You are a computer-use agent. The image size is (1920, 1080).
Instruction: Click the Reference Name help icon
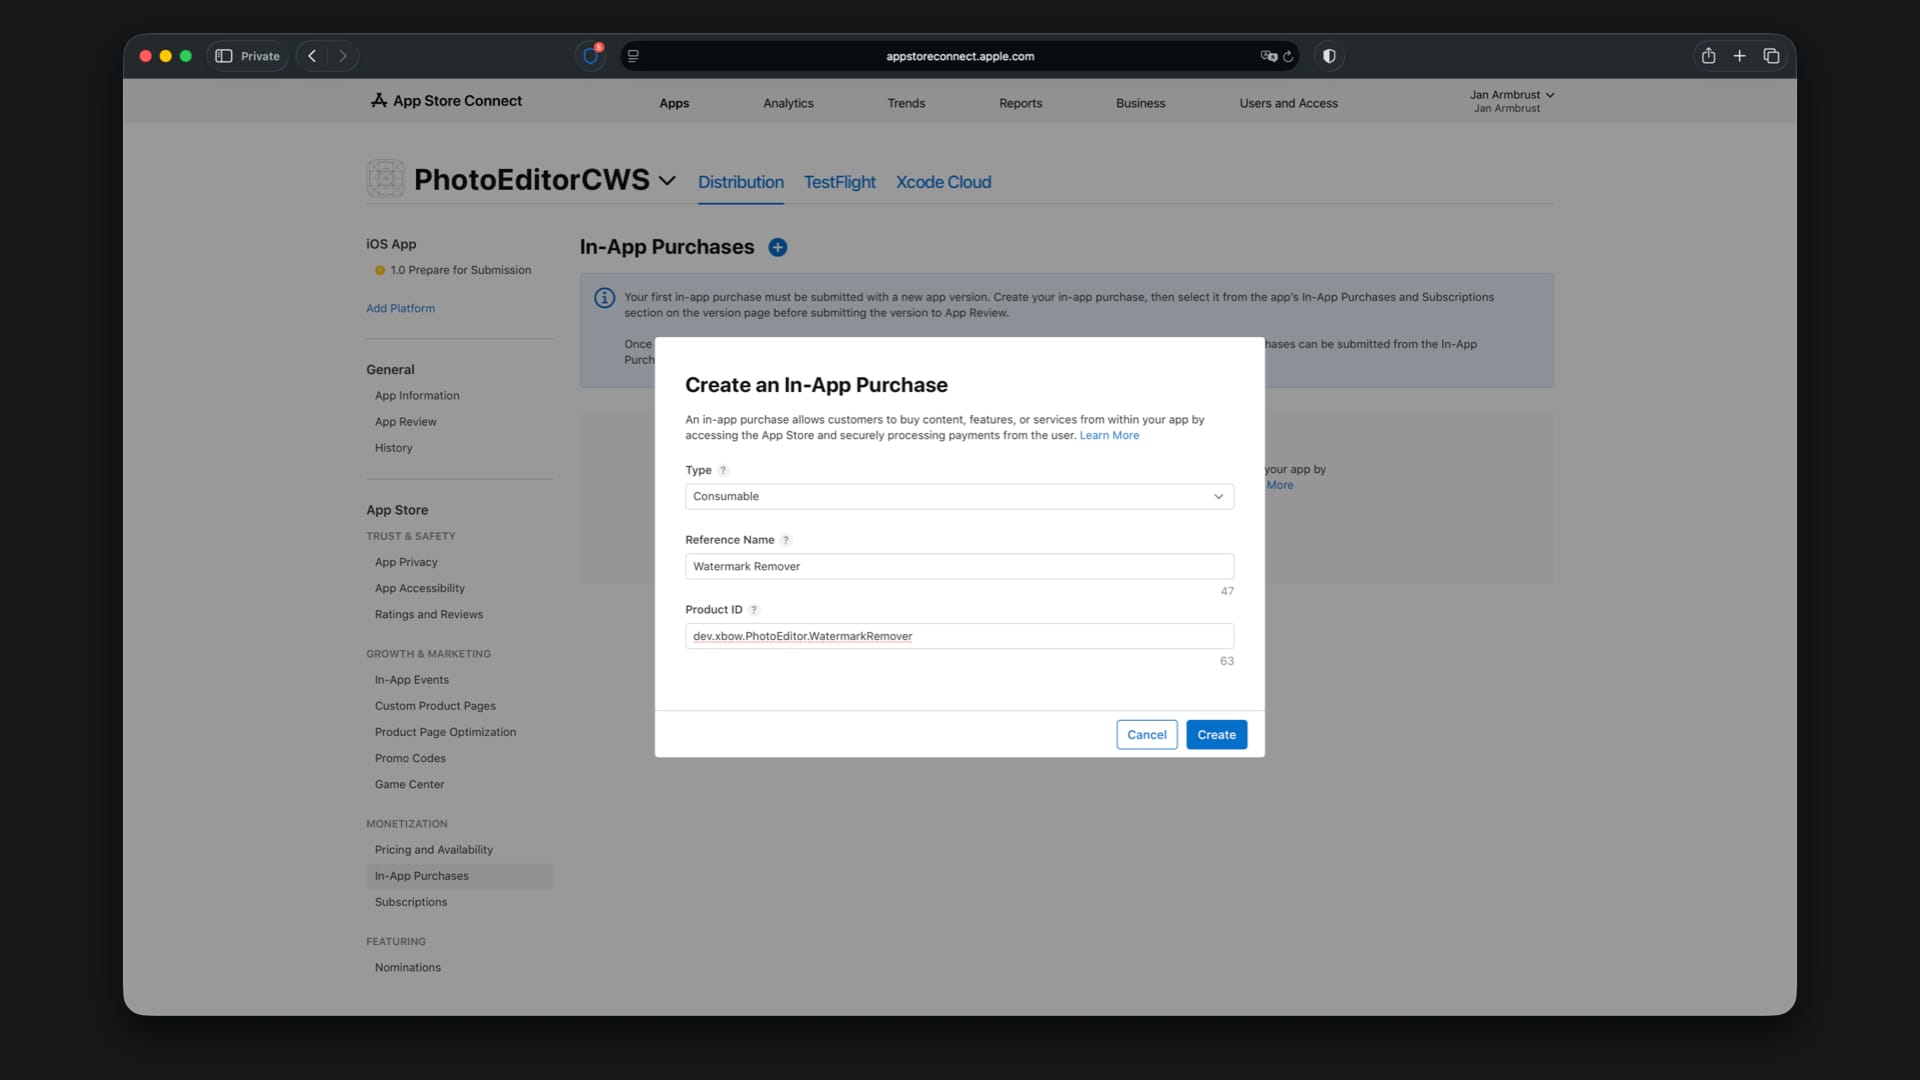point(786,540)
